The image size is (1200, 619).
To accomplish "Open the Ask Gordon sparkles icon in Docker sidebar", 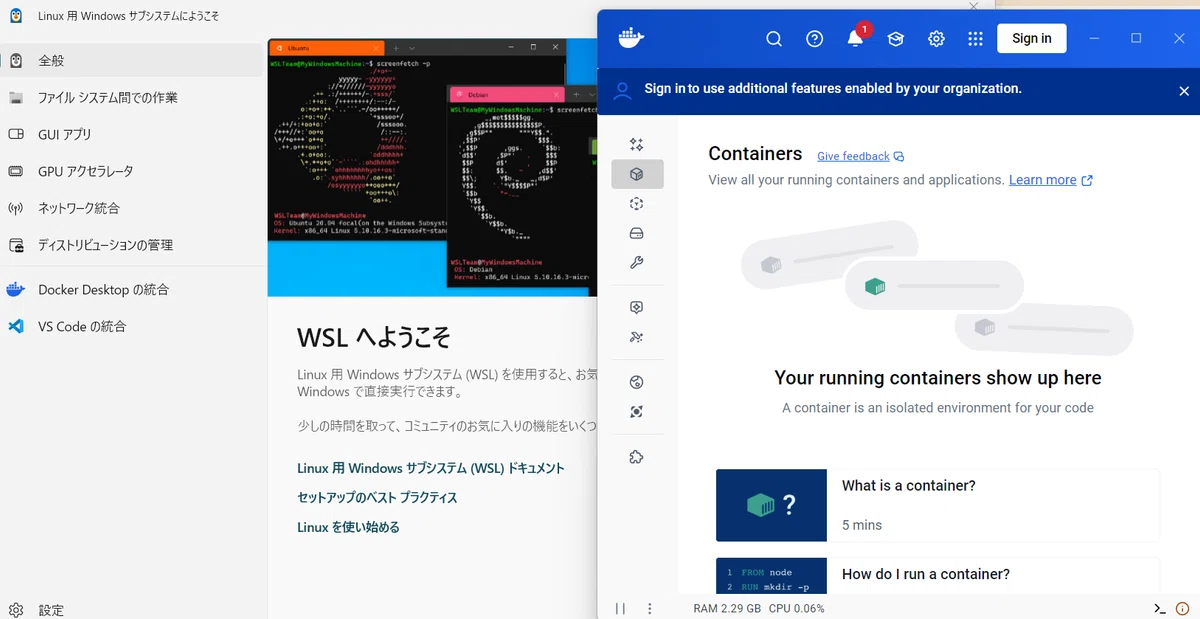I will 637,144.
